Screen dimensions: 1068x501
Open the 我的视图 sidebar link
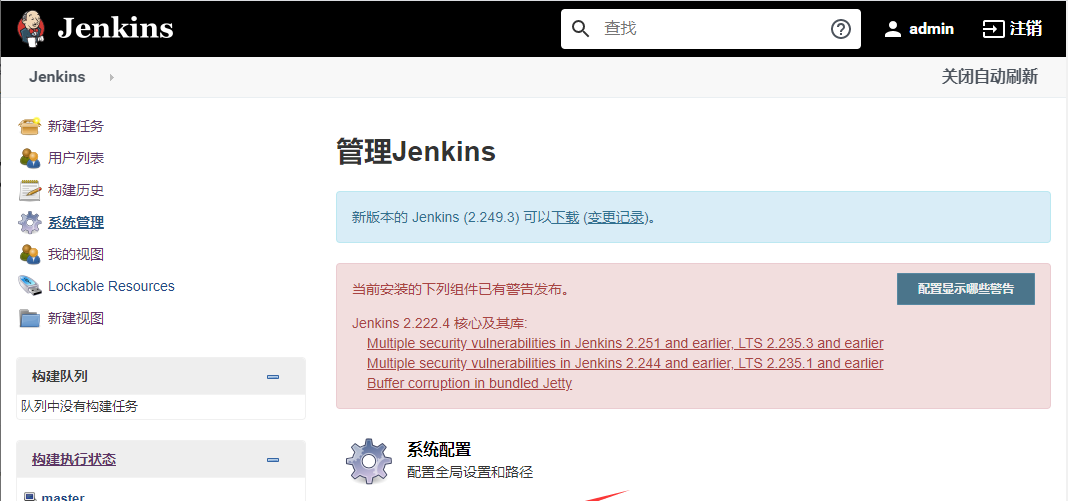click(76, 254)
